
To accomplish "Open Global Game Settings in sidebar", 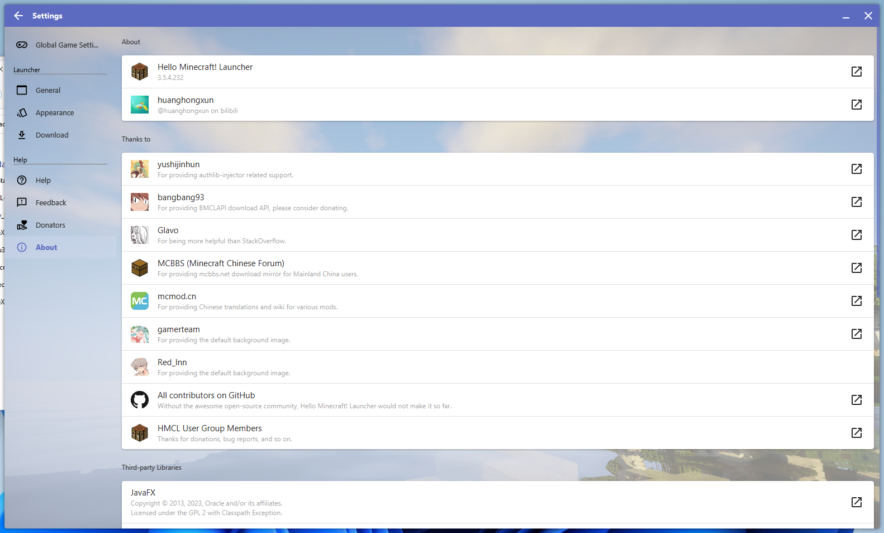I will (x=58, y=45).
